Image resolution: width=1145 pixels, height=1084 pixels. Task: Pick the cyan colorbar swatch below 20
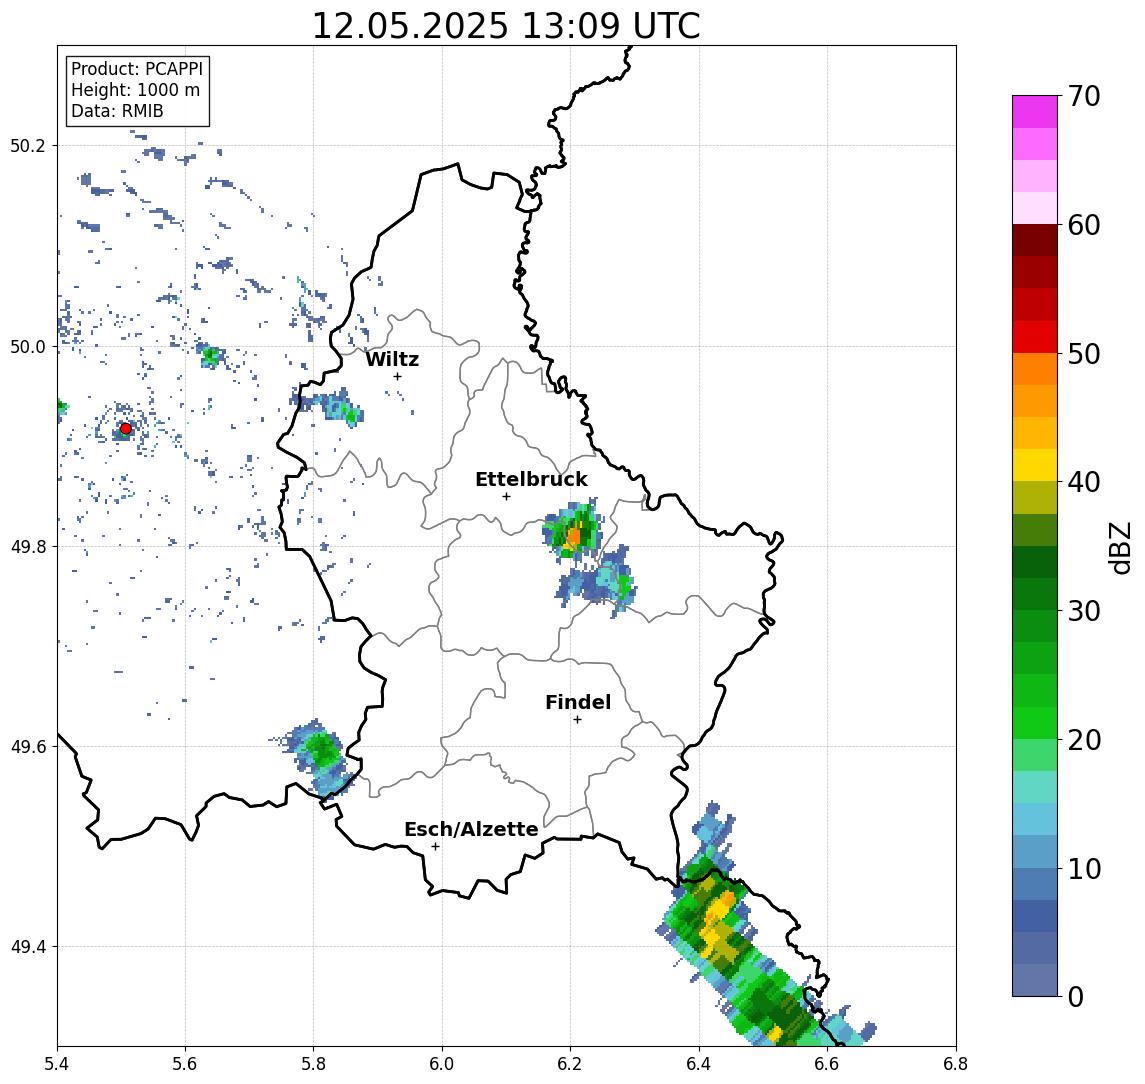click(1035, 787)
